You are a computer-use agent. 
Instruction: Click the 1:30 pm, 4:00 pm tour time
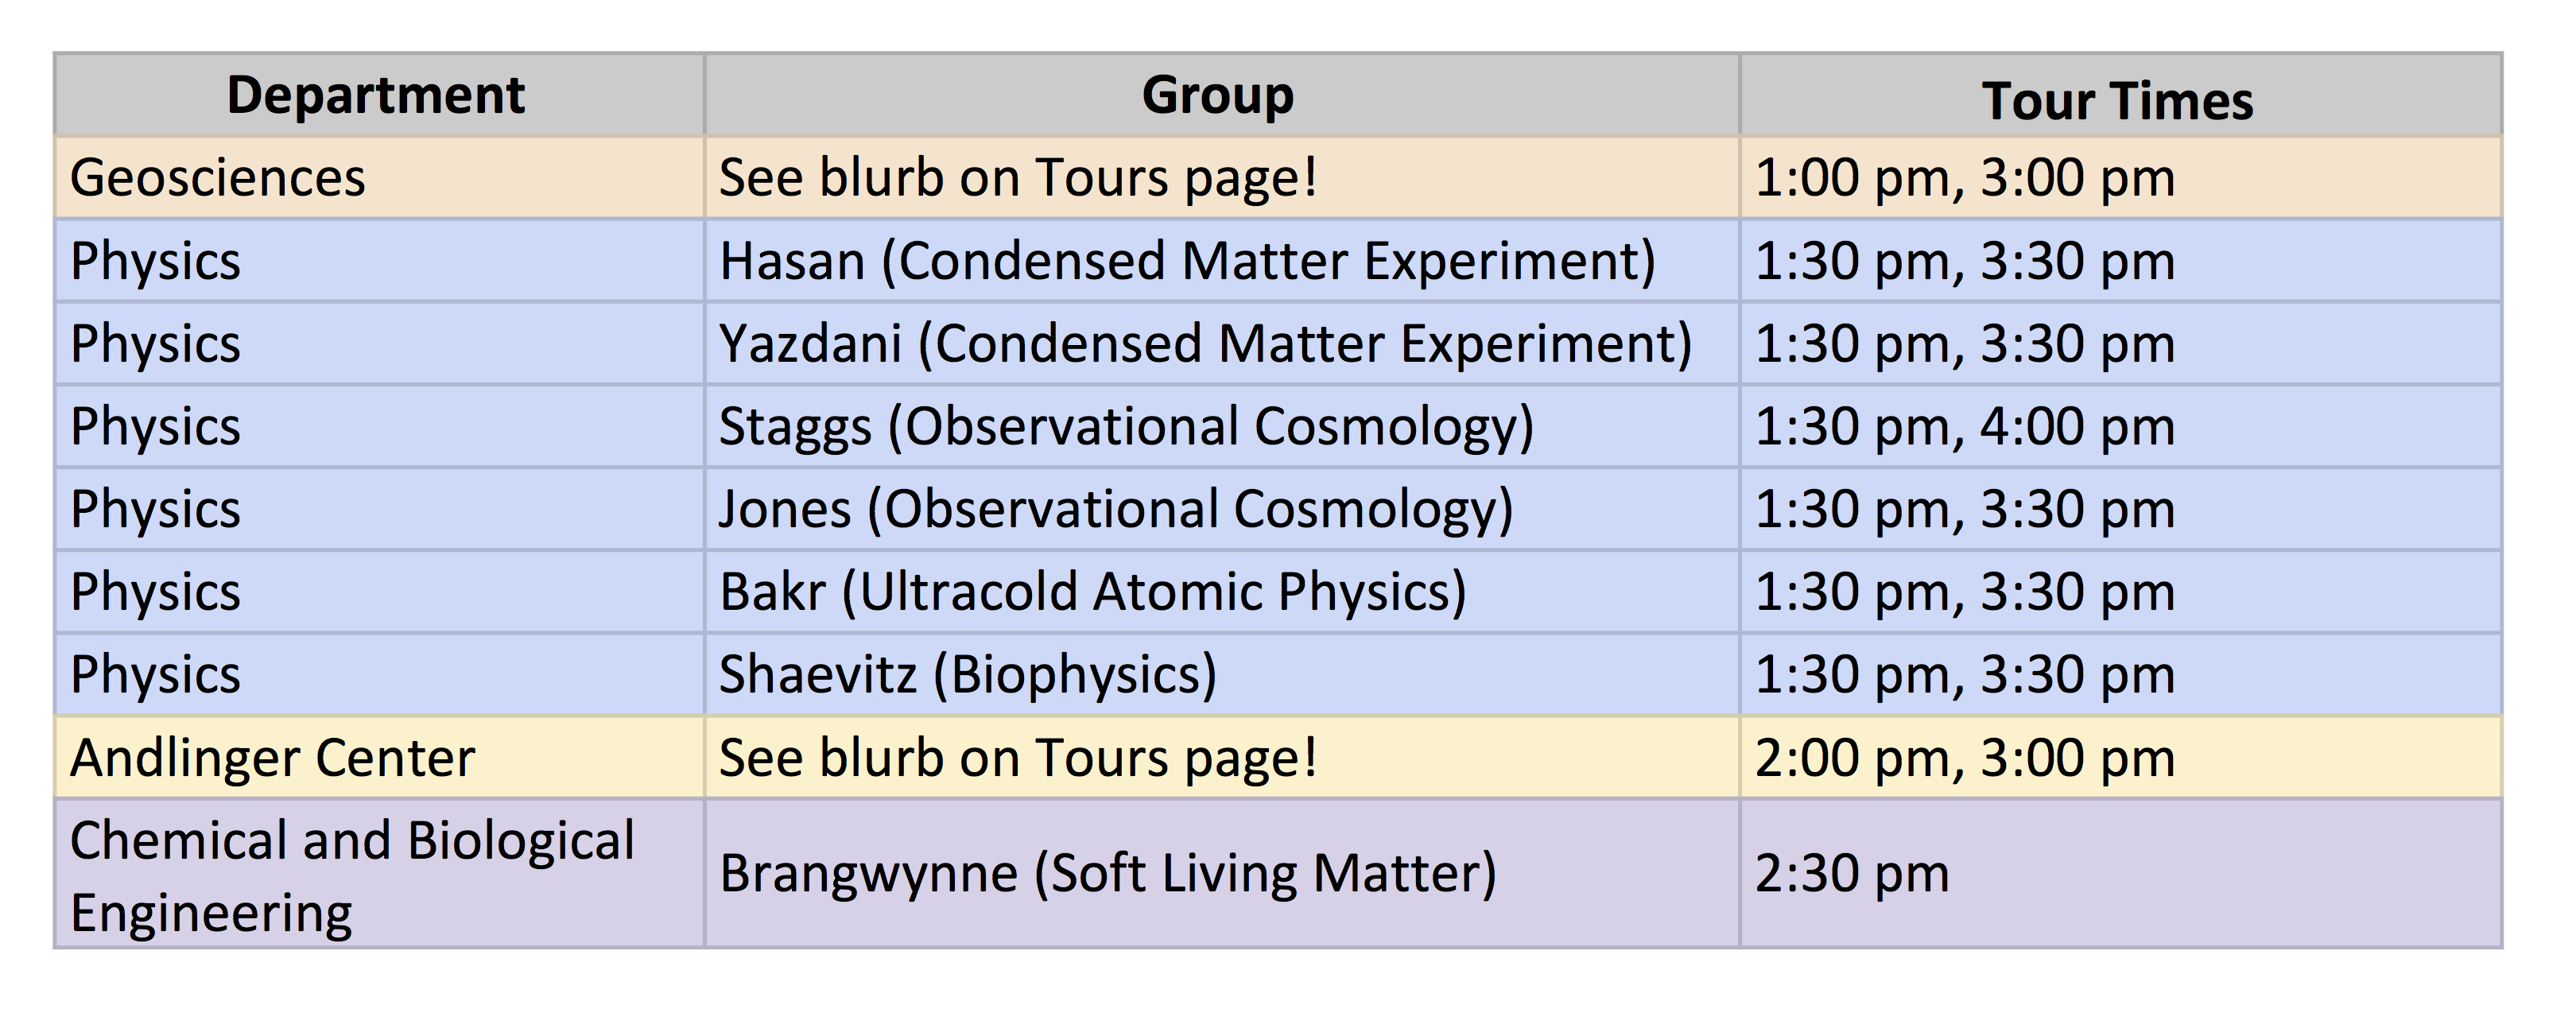click(x=1965, y=427)
